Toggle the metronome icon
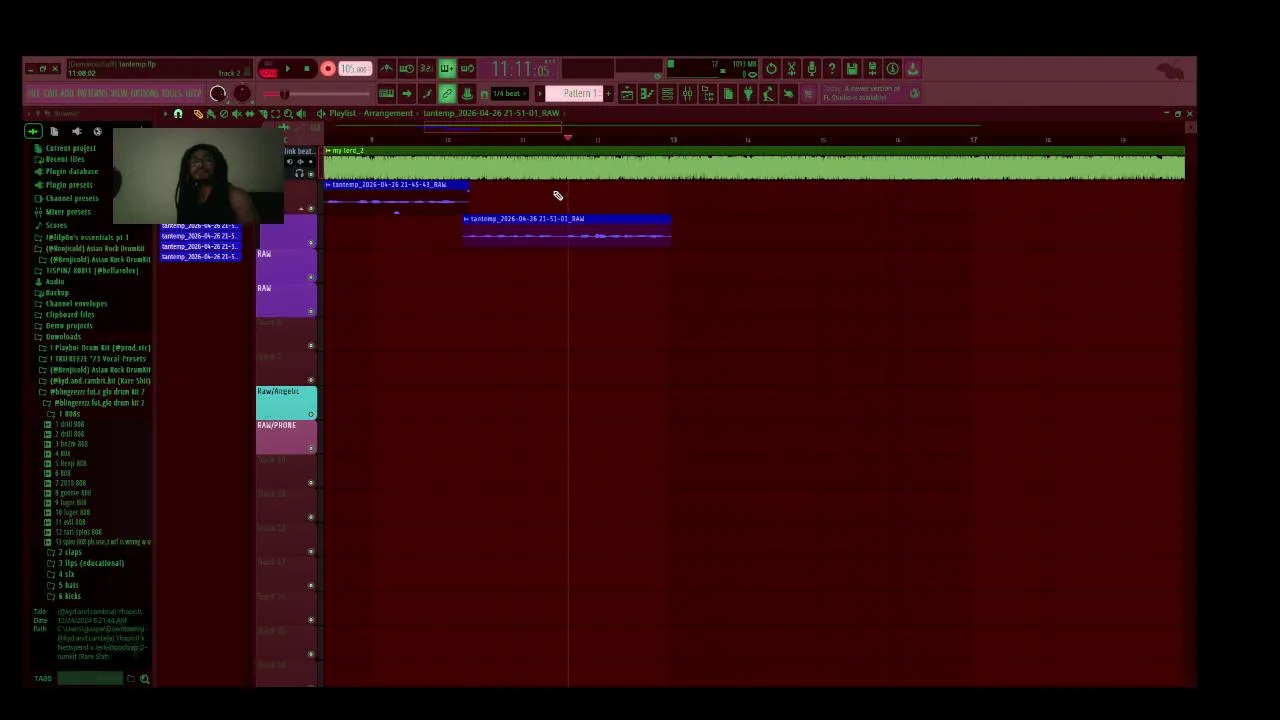This screenshot has width=1280, height=720. tap(386, 69)
